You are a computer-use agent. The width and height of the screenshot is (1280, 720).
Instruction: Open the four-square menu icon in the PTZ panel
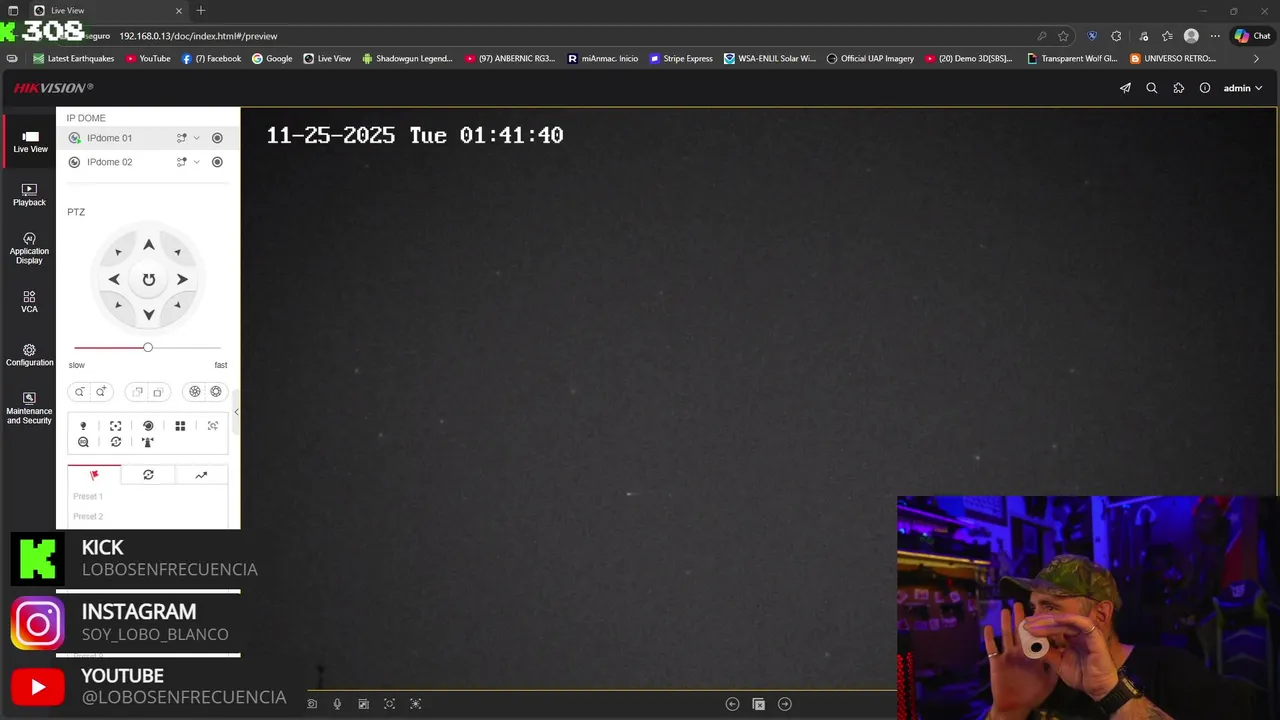tap(180, 426)
